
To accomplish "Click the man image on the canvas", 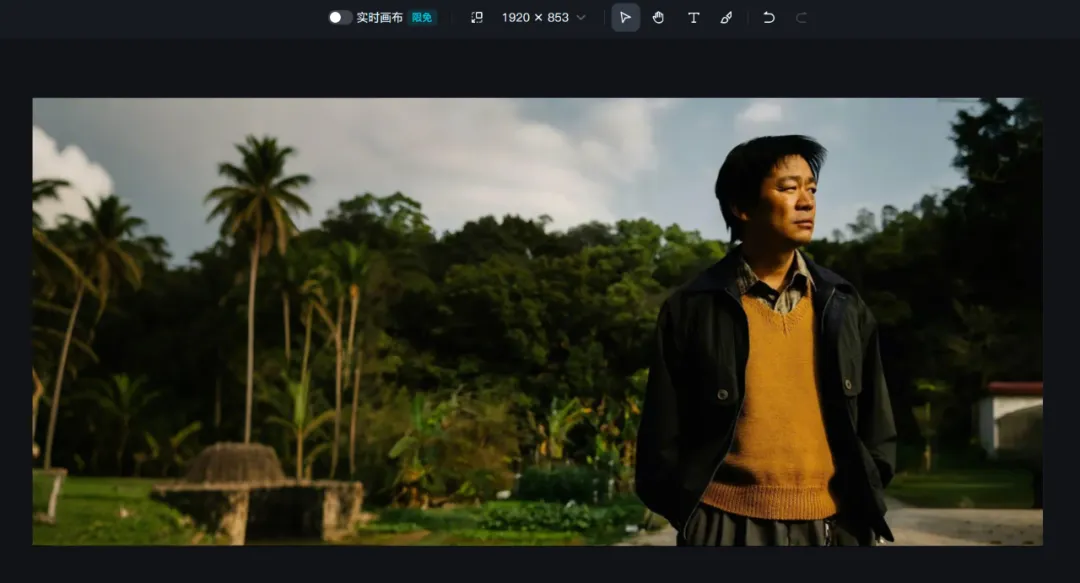I will [x=537, y=321].
